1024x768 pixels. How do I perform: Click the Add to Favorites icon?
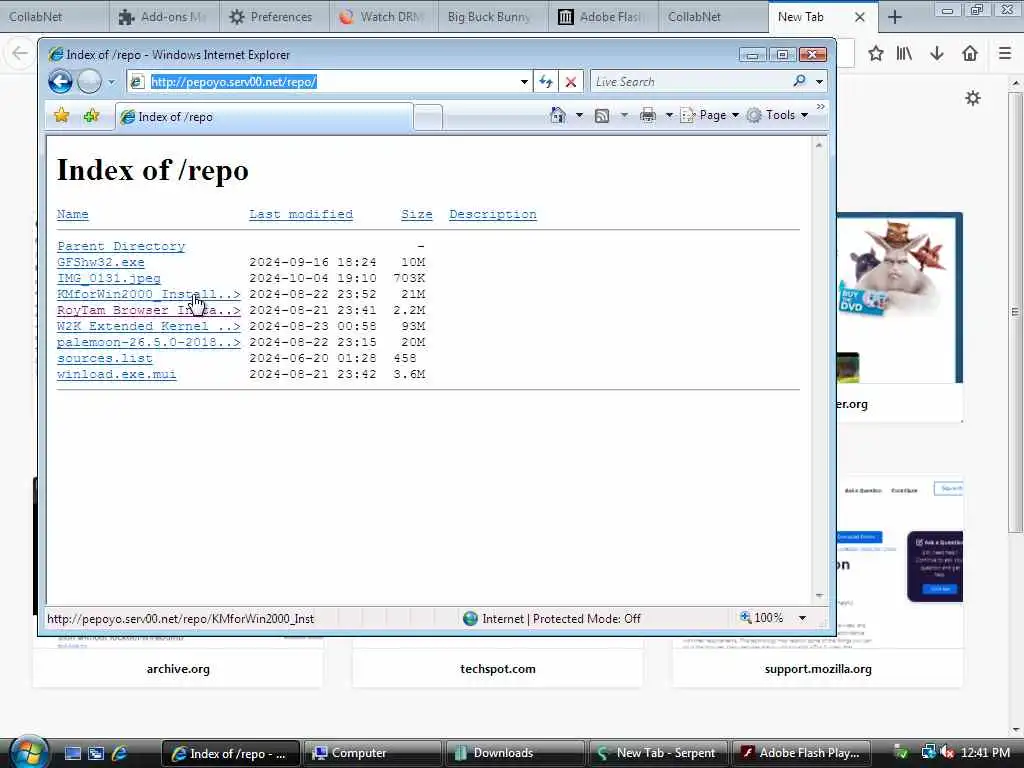[91, 116]
